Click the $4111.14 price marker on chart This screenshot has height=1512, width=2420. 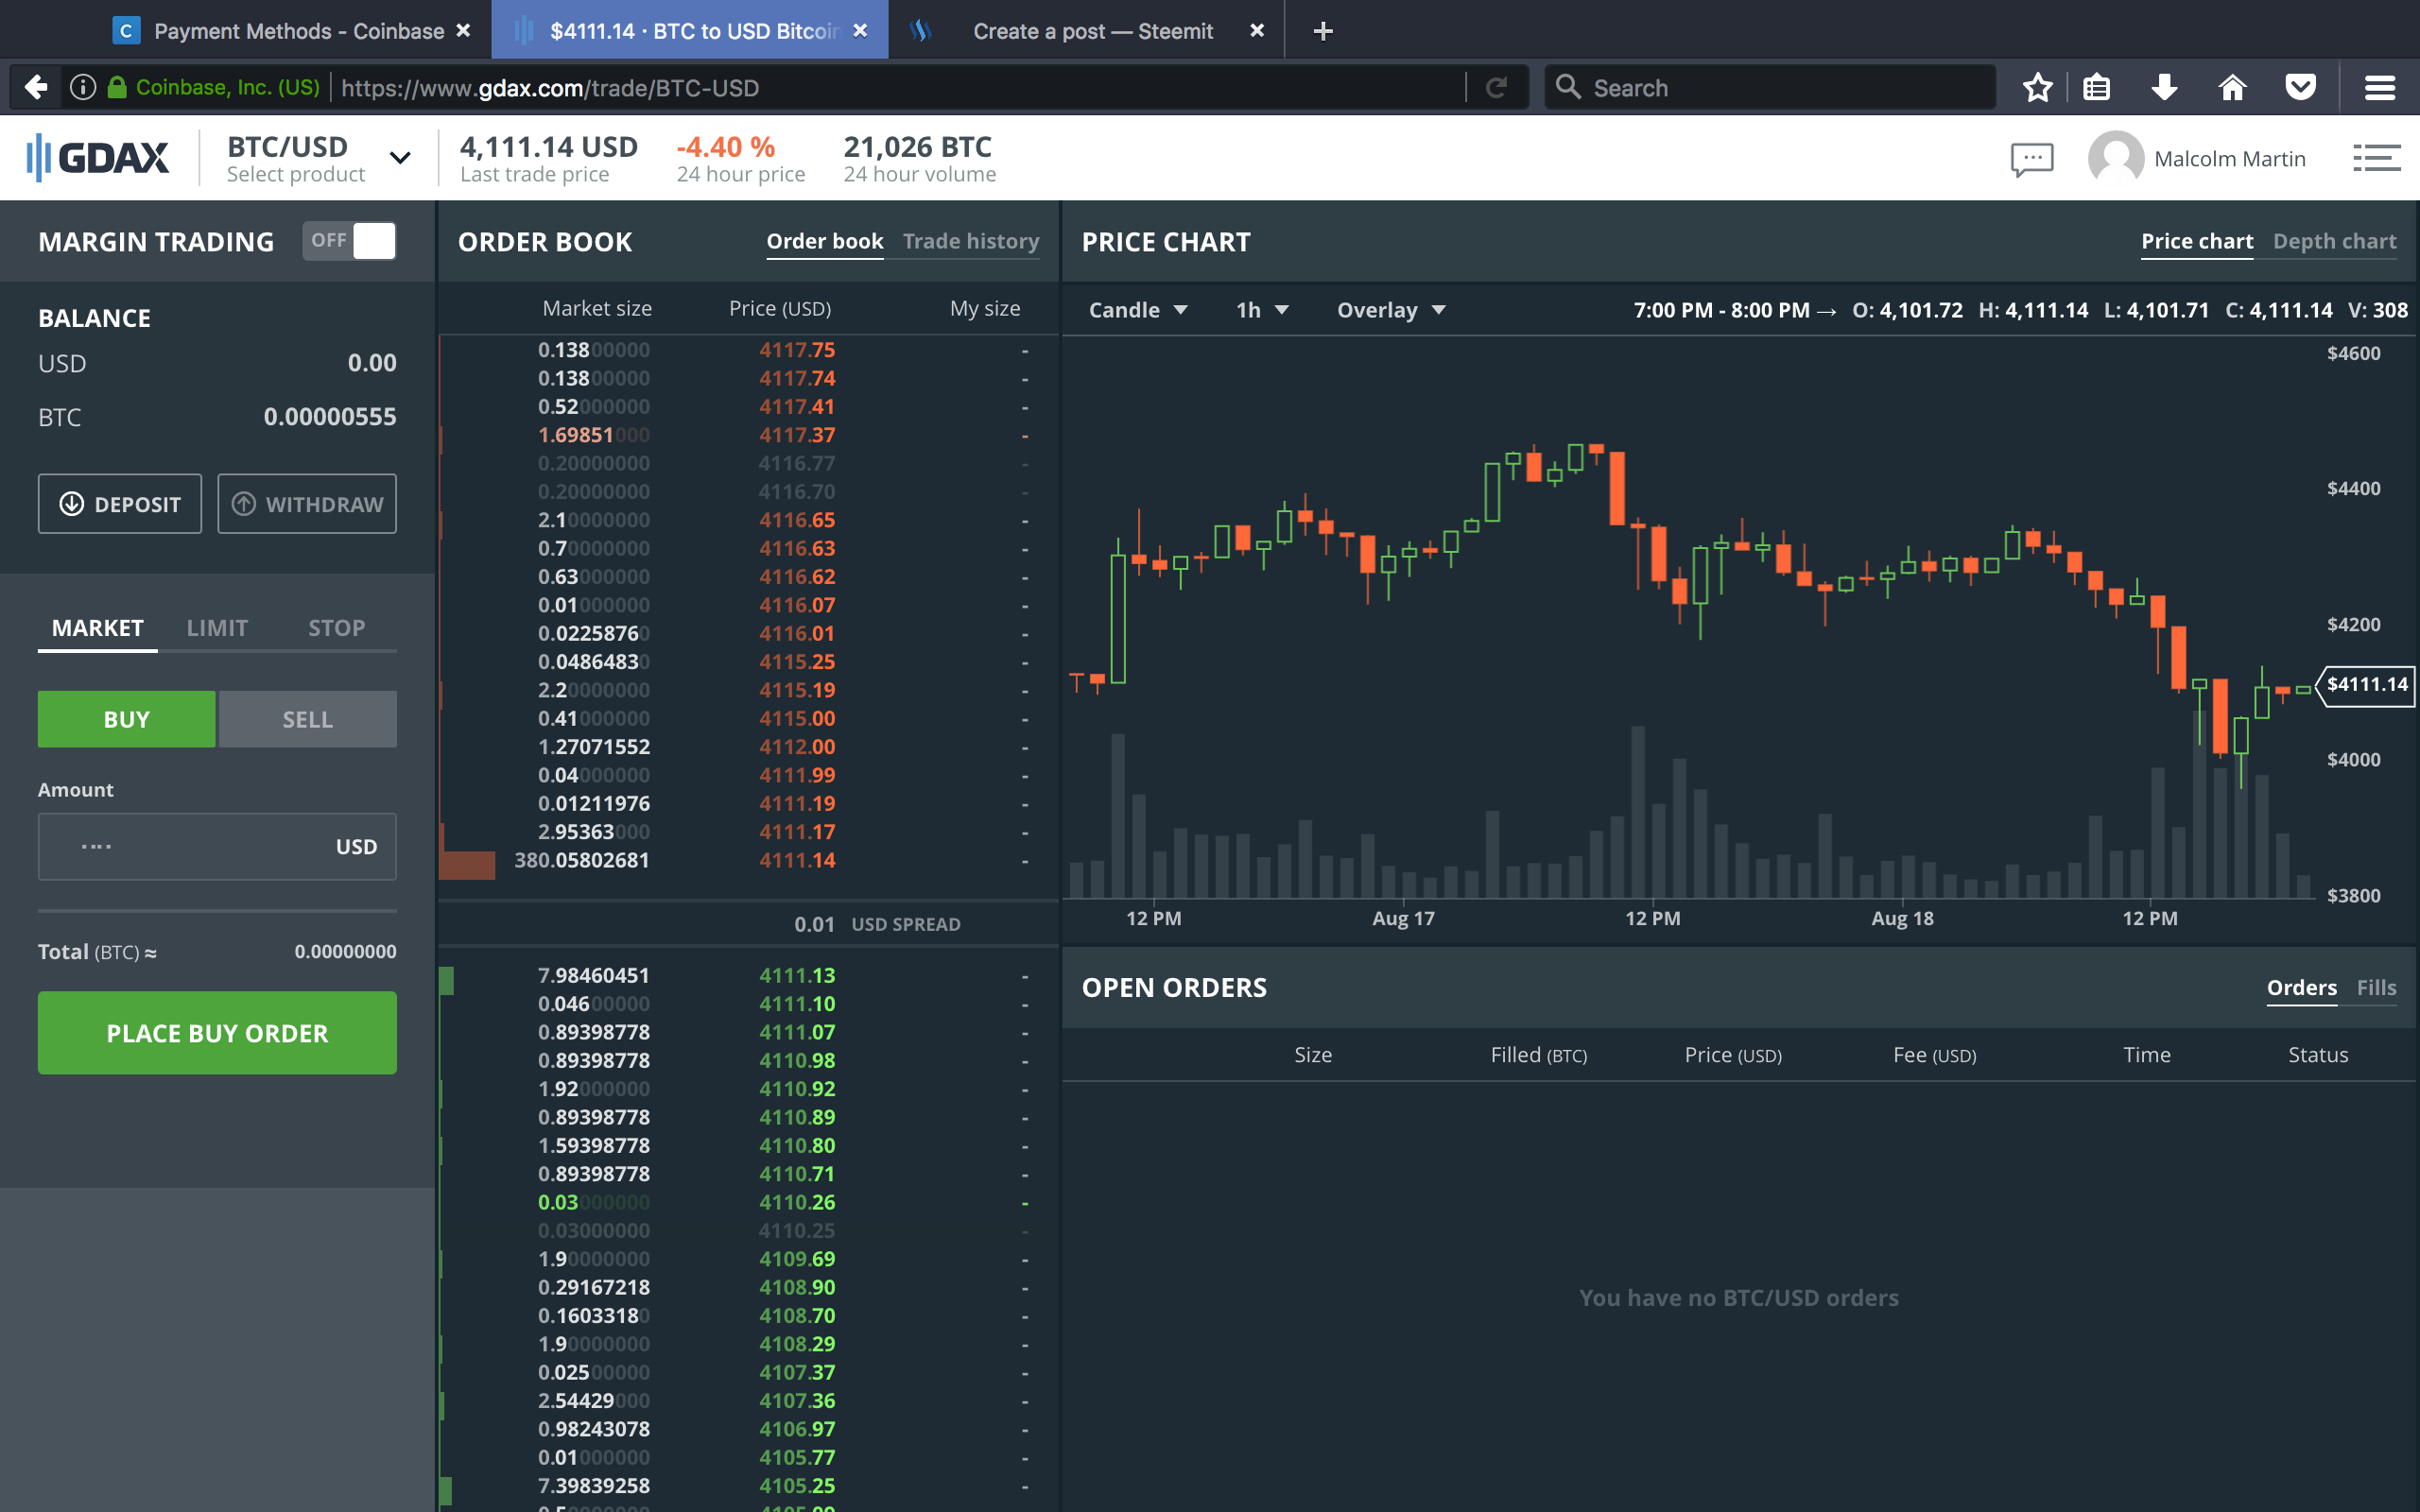pos(2365,685)
